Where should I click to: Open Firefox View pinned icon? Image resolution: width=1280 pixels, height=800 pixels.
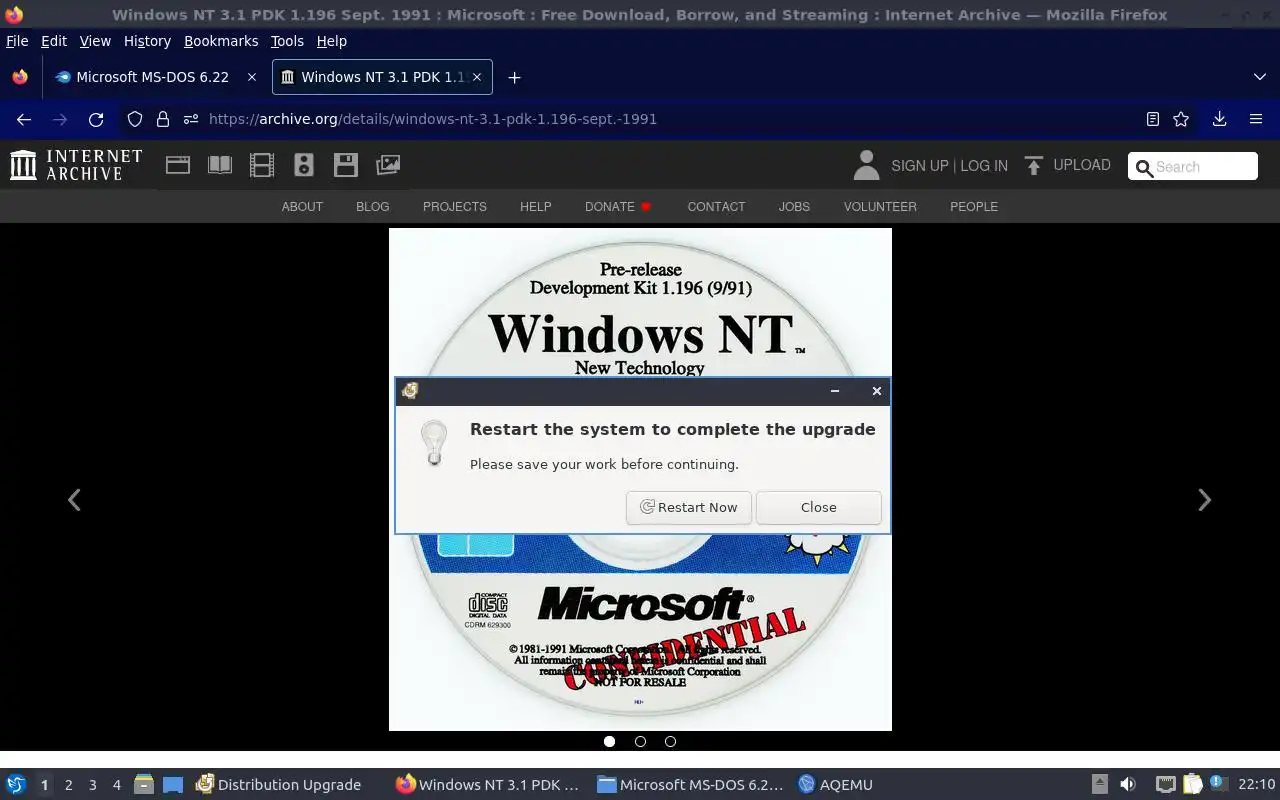pos(20,77)
